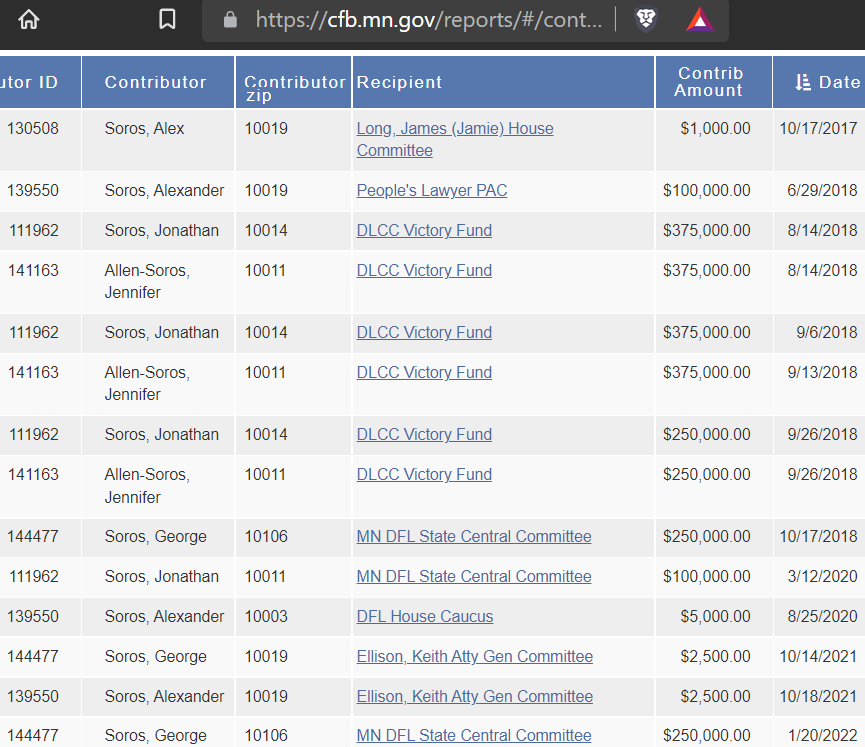Open DLCC Victory Fund link for Soros, Jonathan on 9/26/2018
The image size is (865, 747).
(x=424, y=434)
